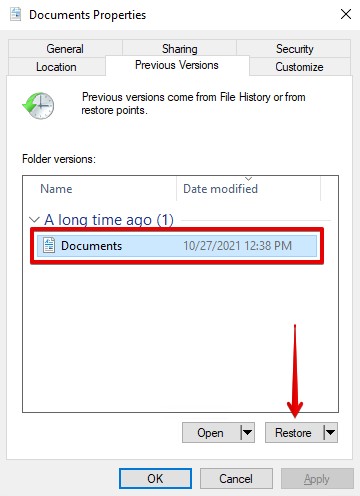The image size is (360, 496).
Task: Click the Cancel button
Action: 236,479
